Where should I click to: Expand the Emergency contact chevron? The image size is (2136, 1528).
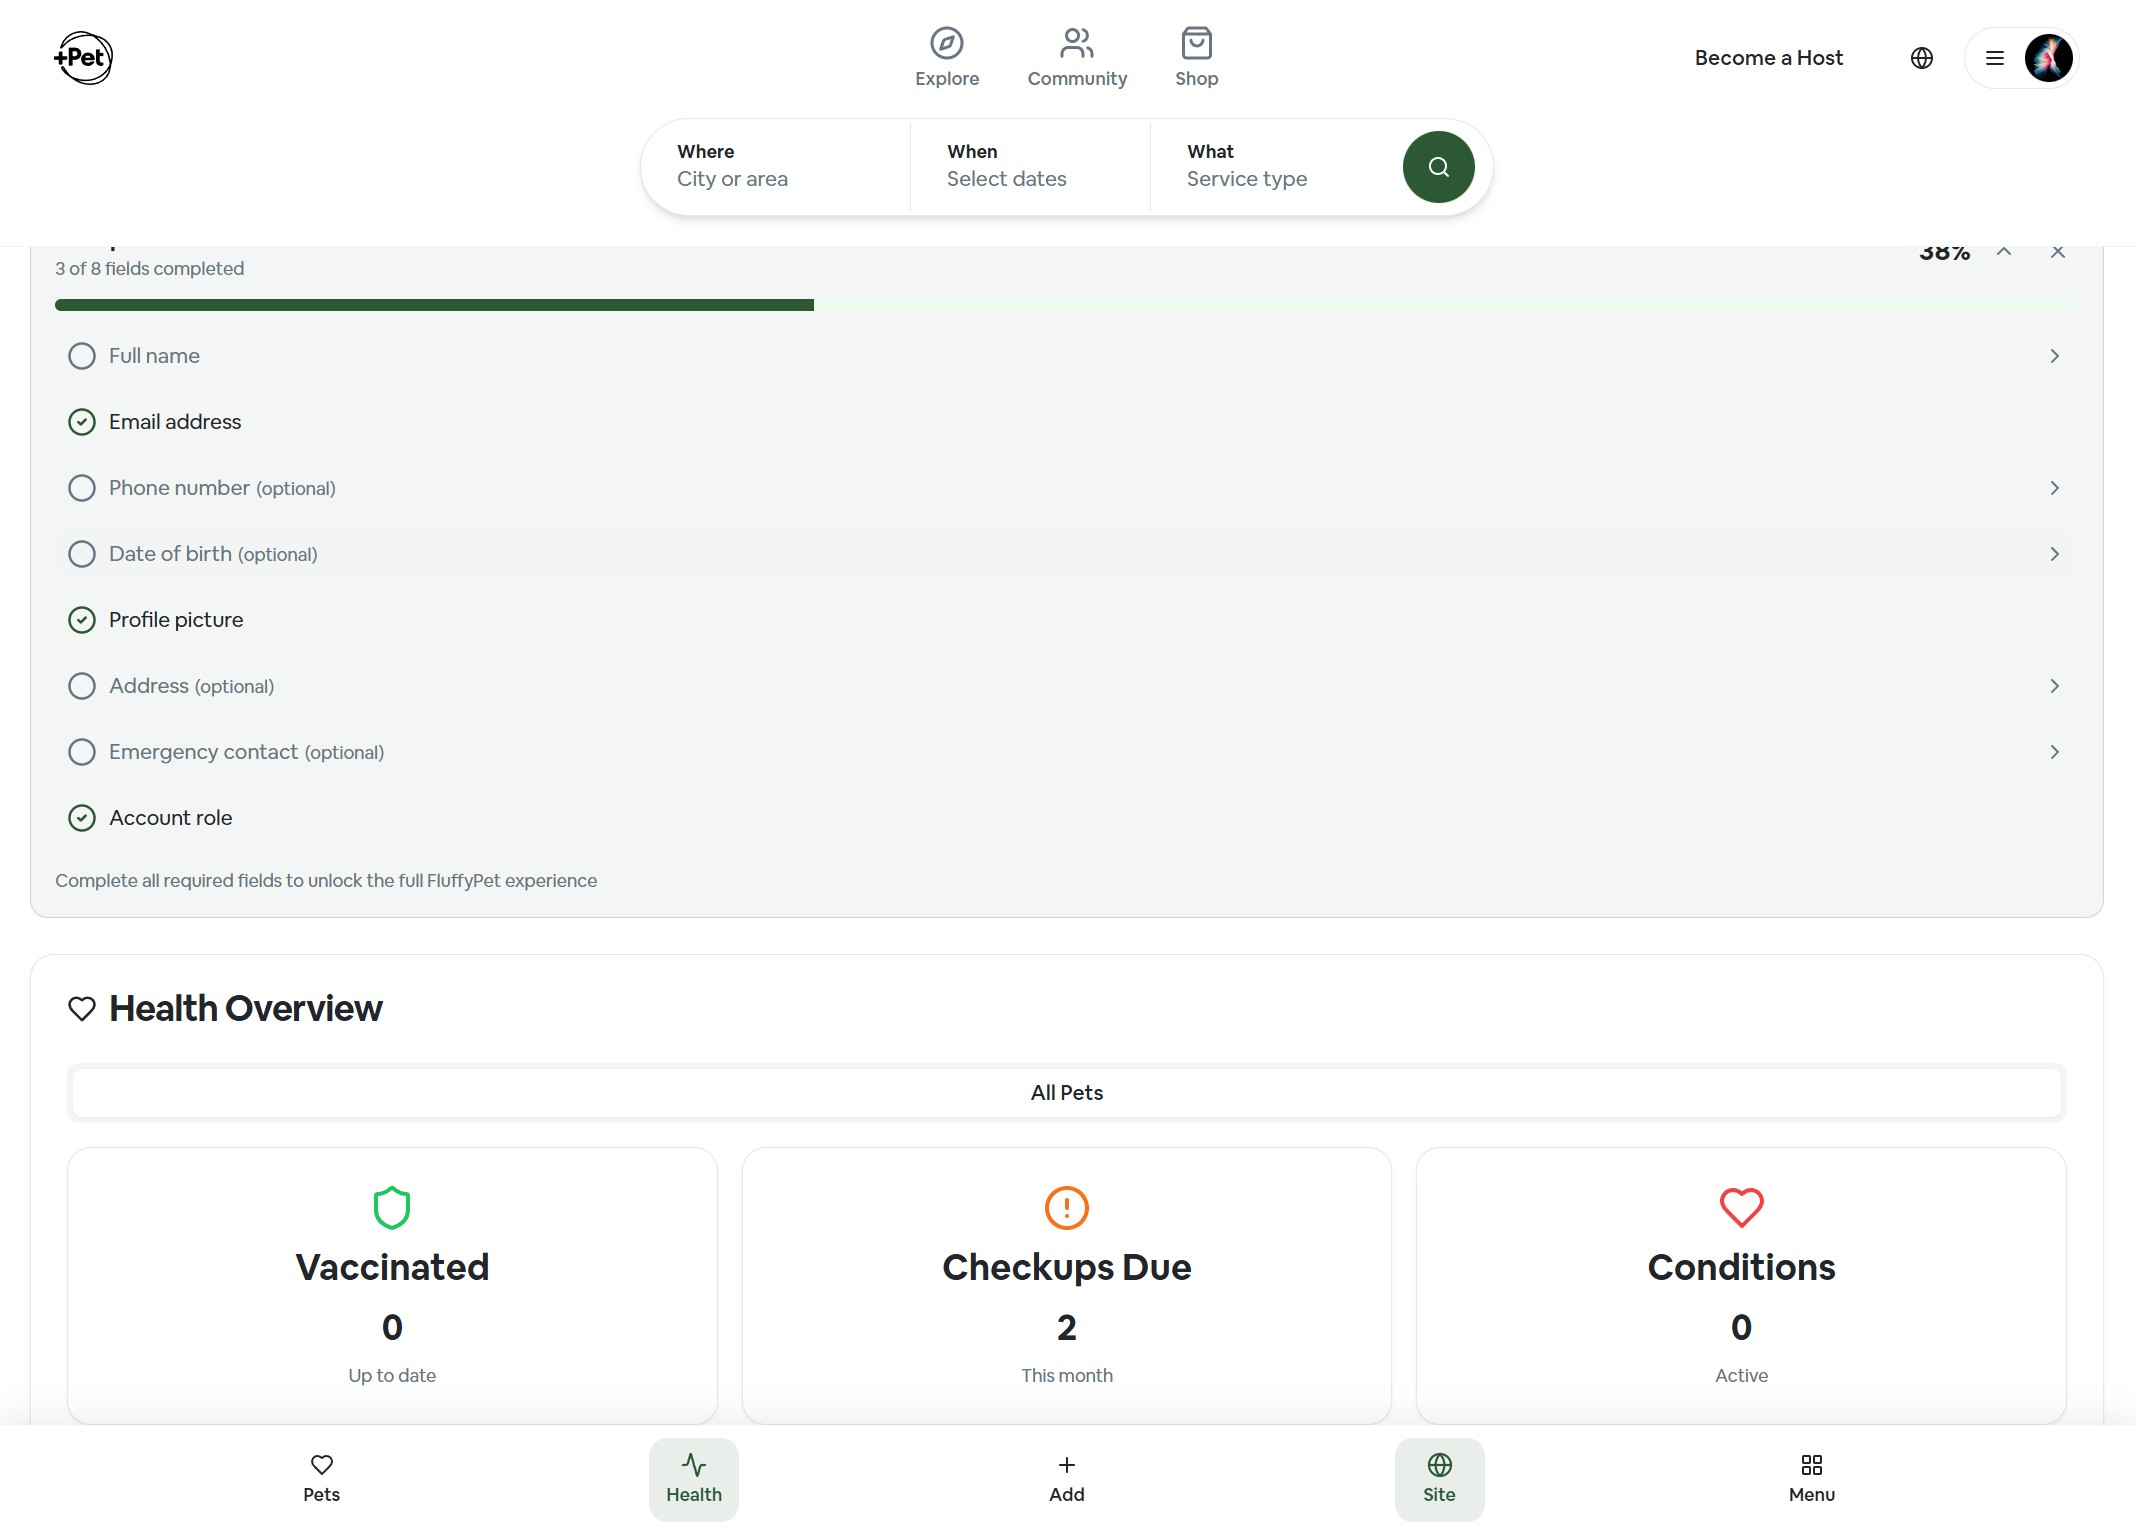coord(2054,752)
